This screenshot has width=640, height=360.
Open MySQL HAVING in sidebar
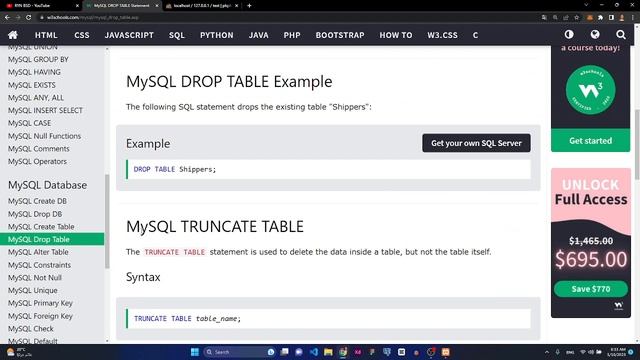[34, 72]
